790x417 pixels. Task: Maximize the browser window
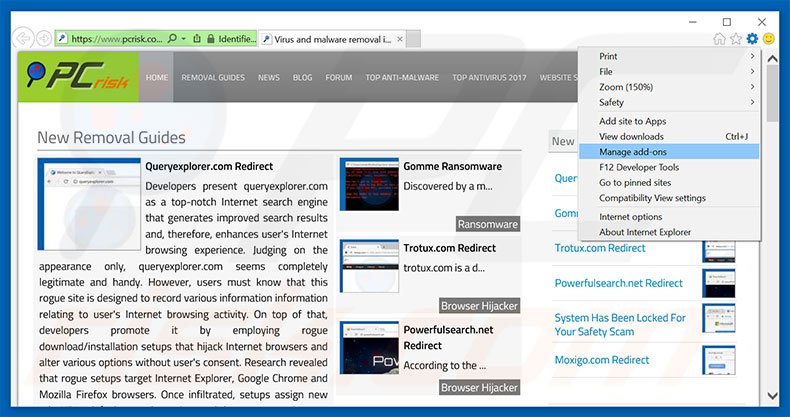tap(727, 22)
